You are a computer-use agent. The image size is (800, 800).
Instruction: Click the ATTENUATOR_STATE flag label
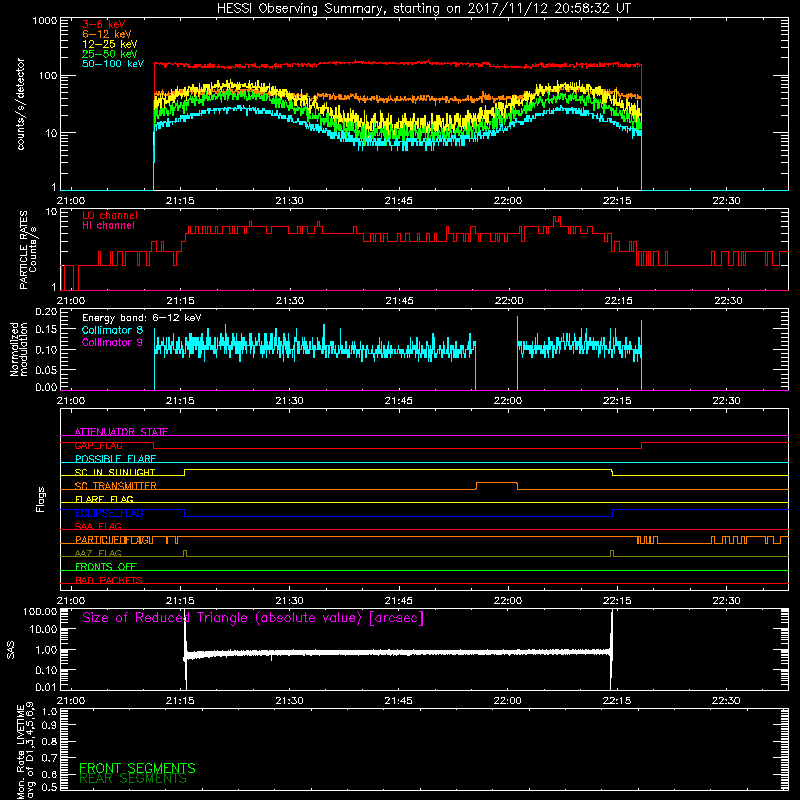coord(121,432)
